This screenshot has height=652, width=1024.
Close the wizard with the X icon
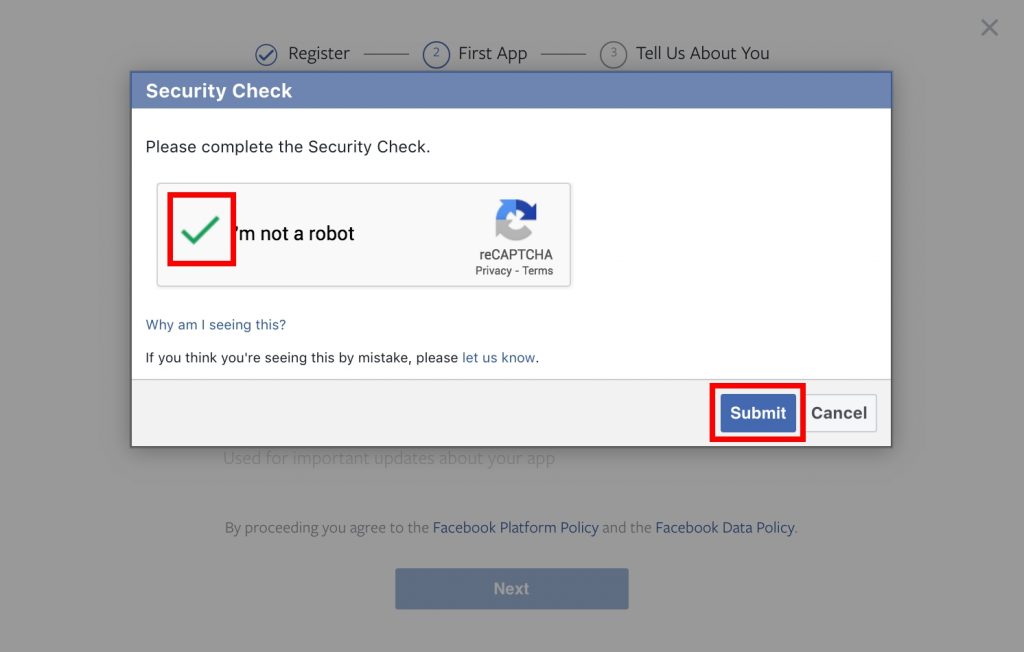989,27
